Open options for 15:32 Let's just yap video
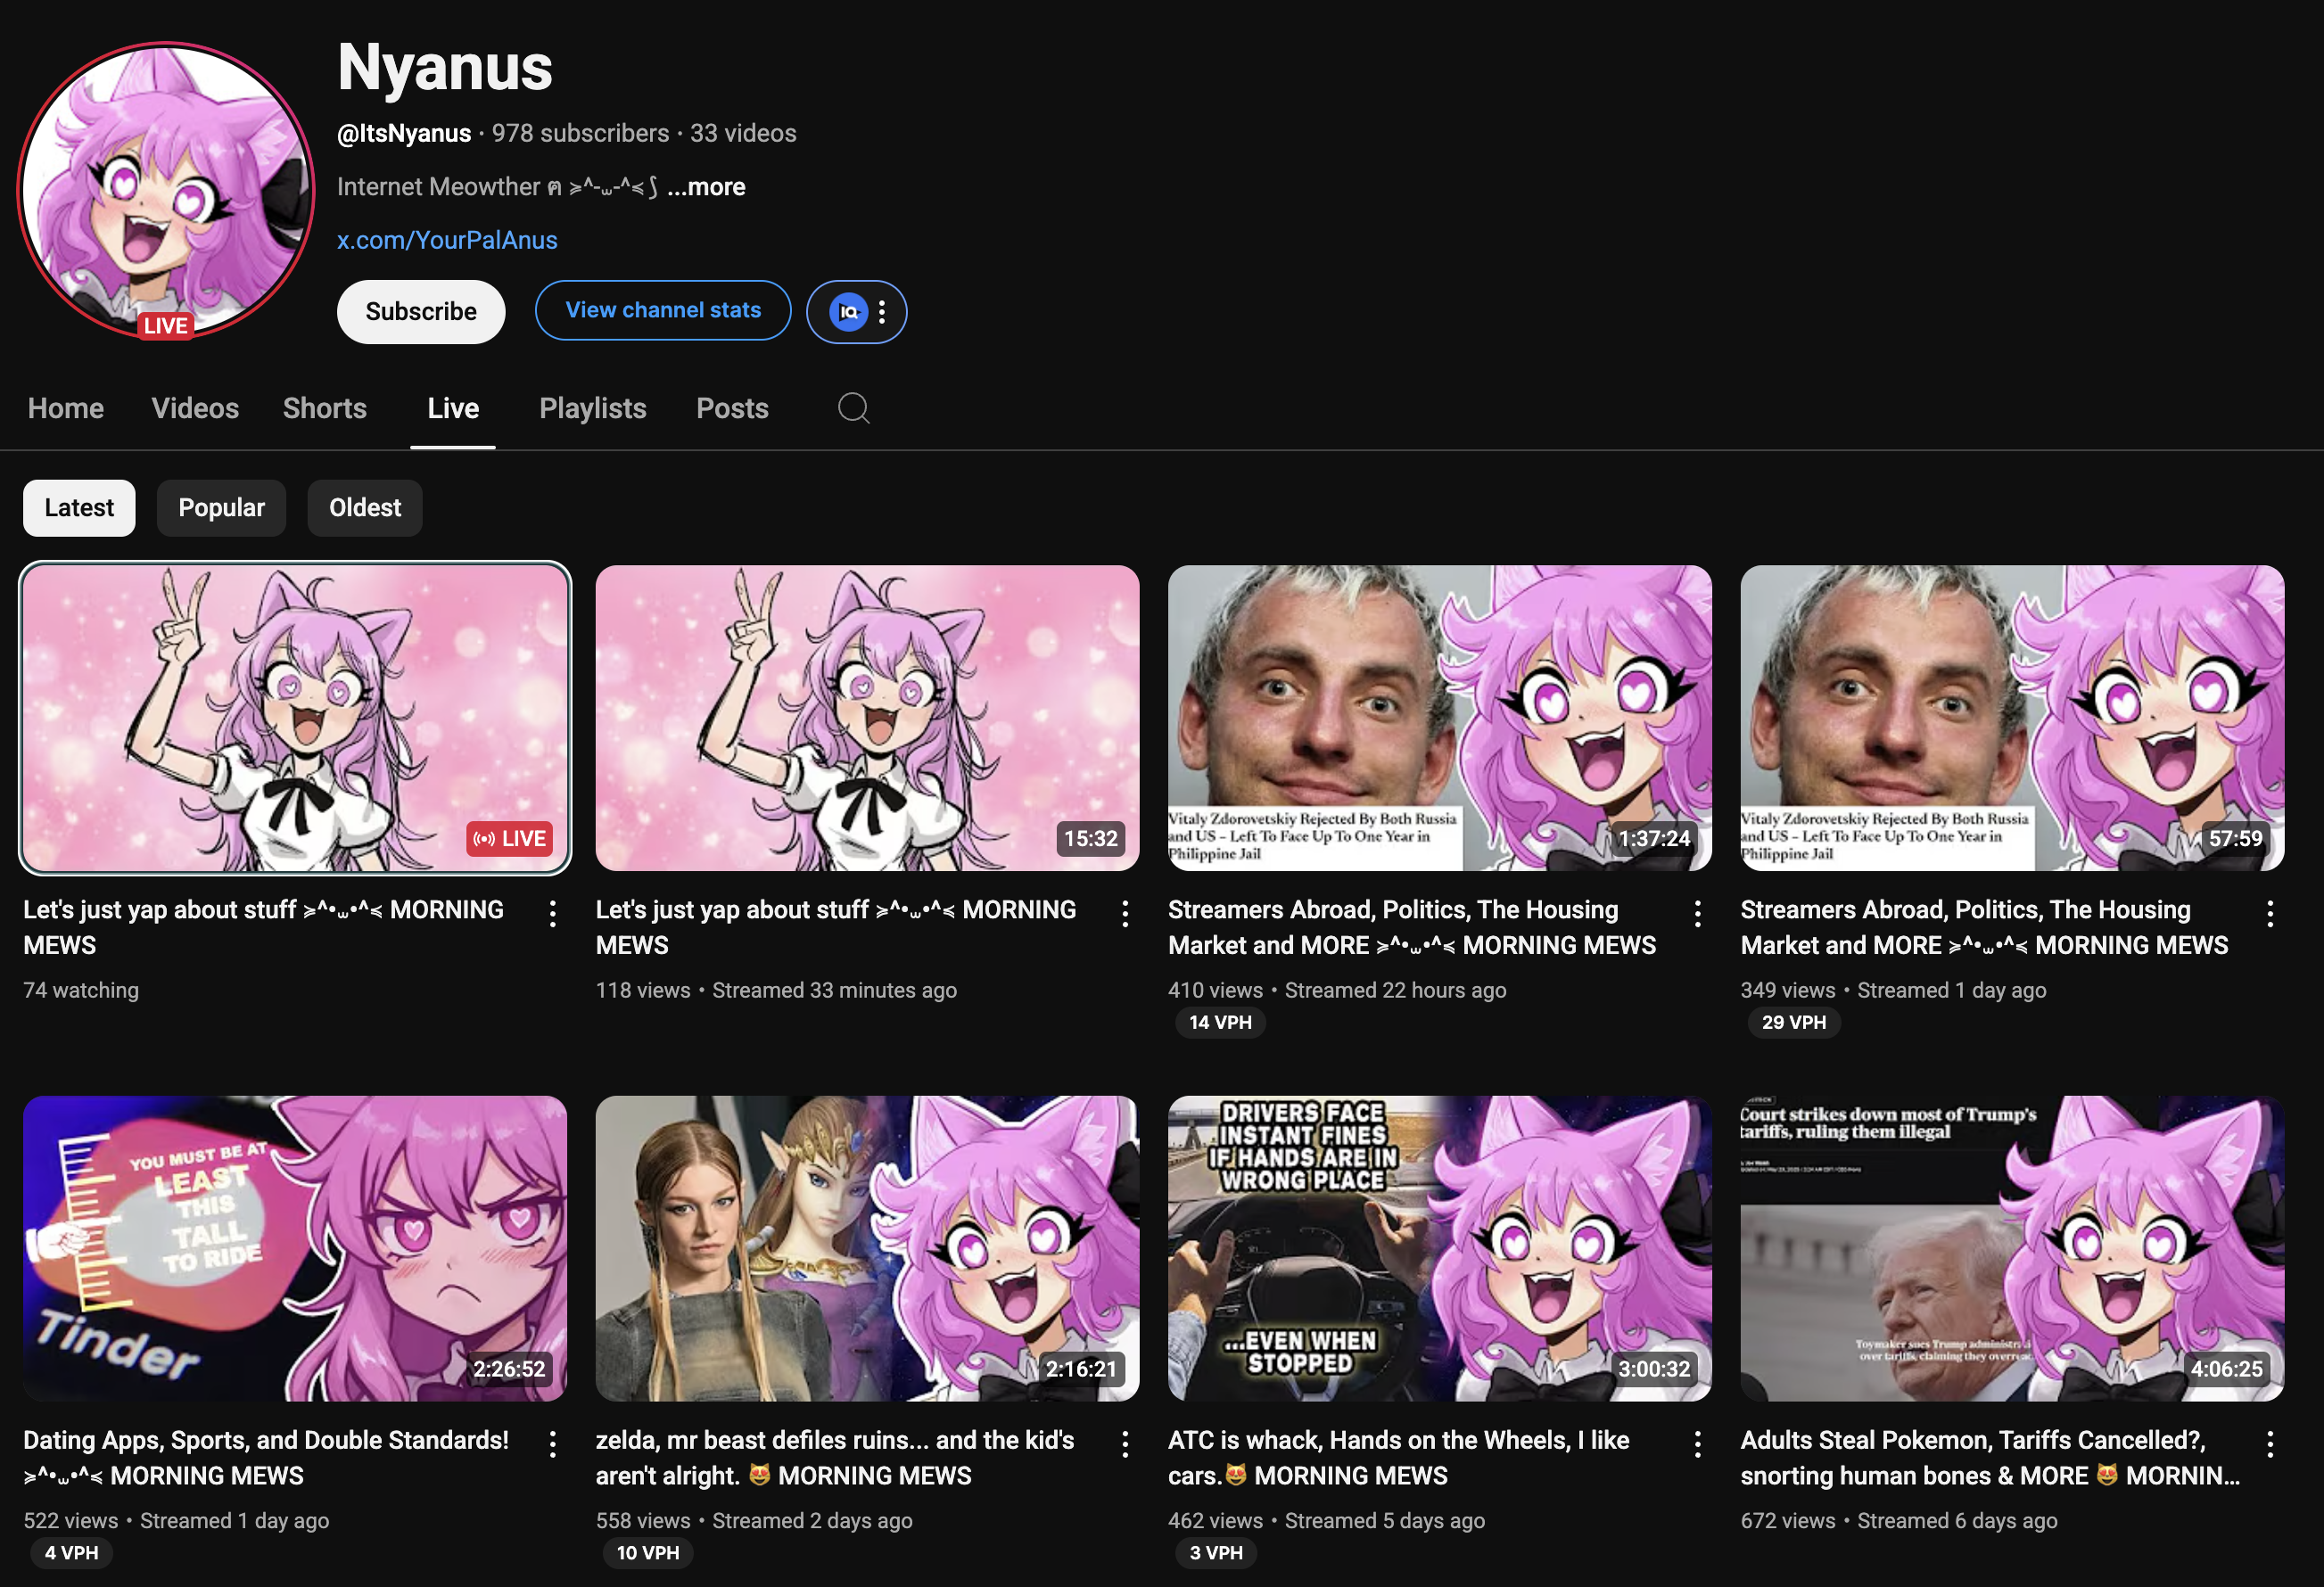 point(1125,913)
